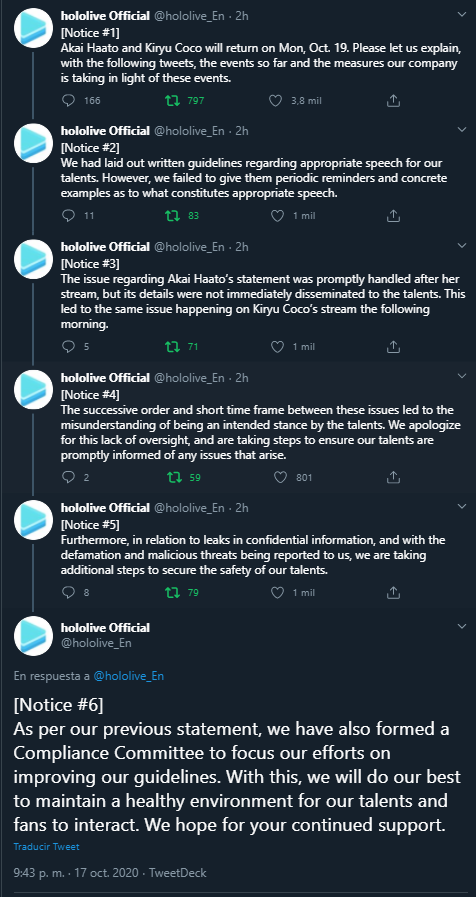Share the Notice #5 tweet

click(x=393, y=592)
